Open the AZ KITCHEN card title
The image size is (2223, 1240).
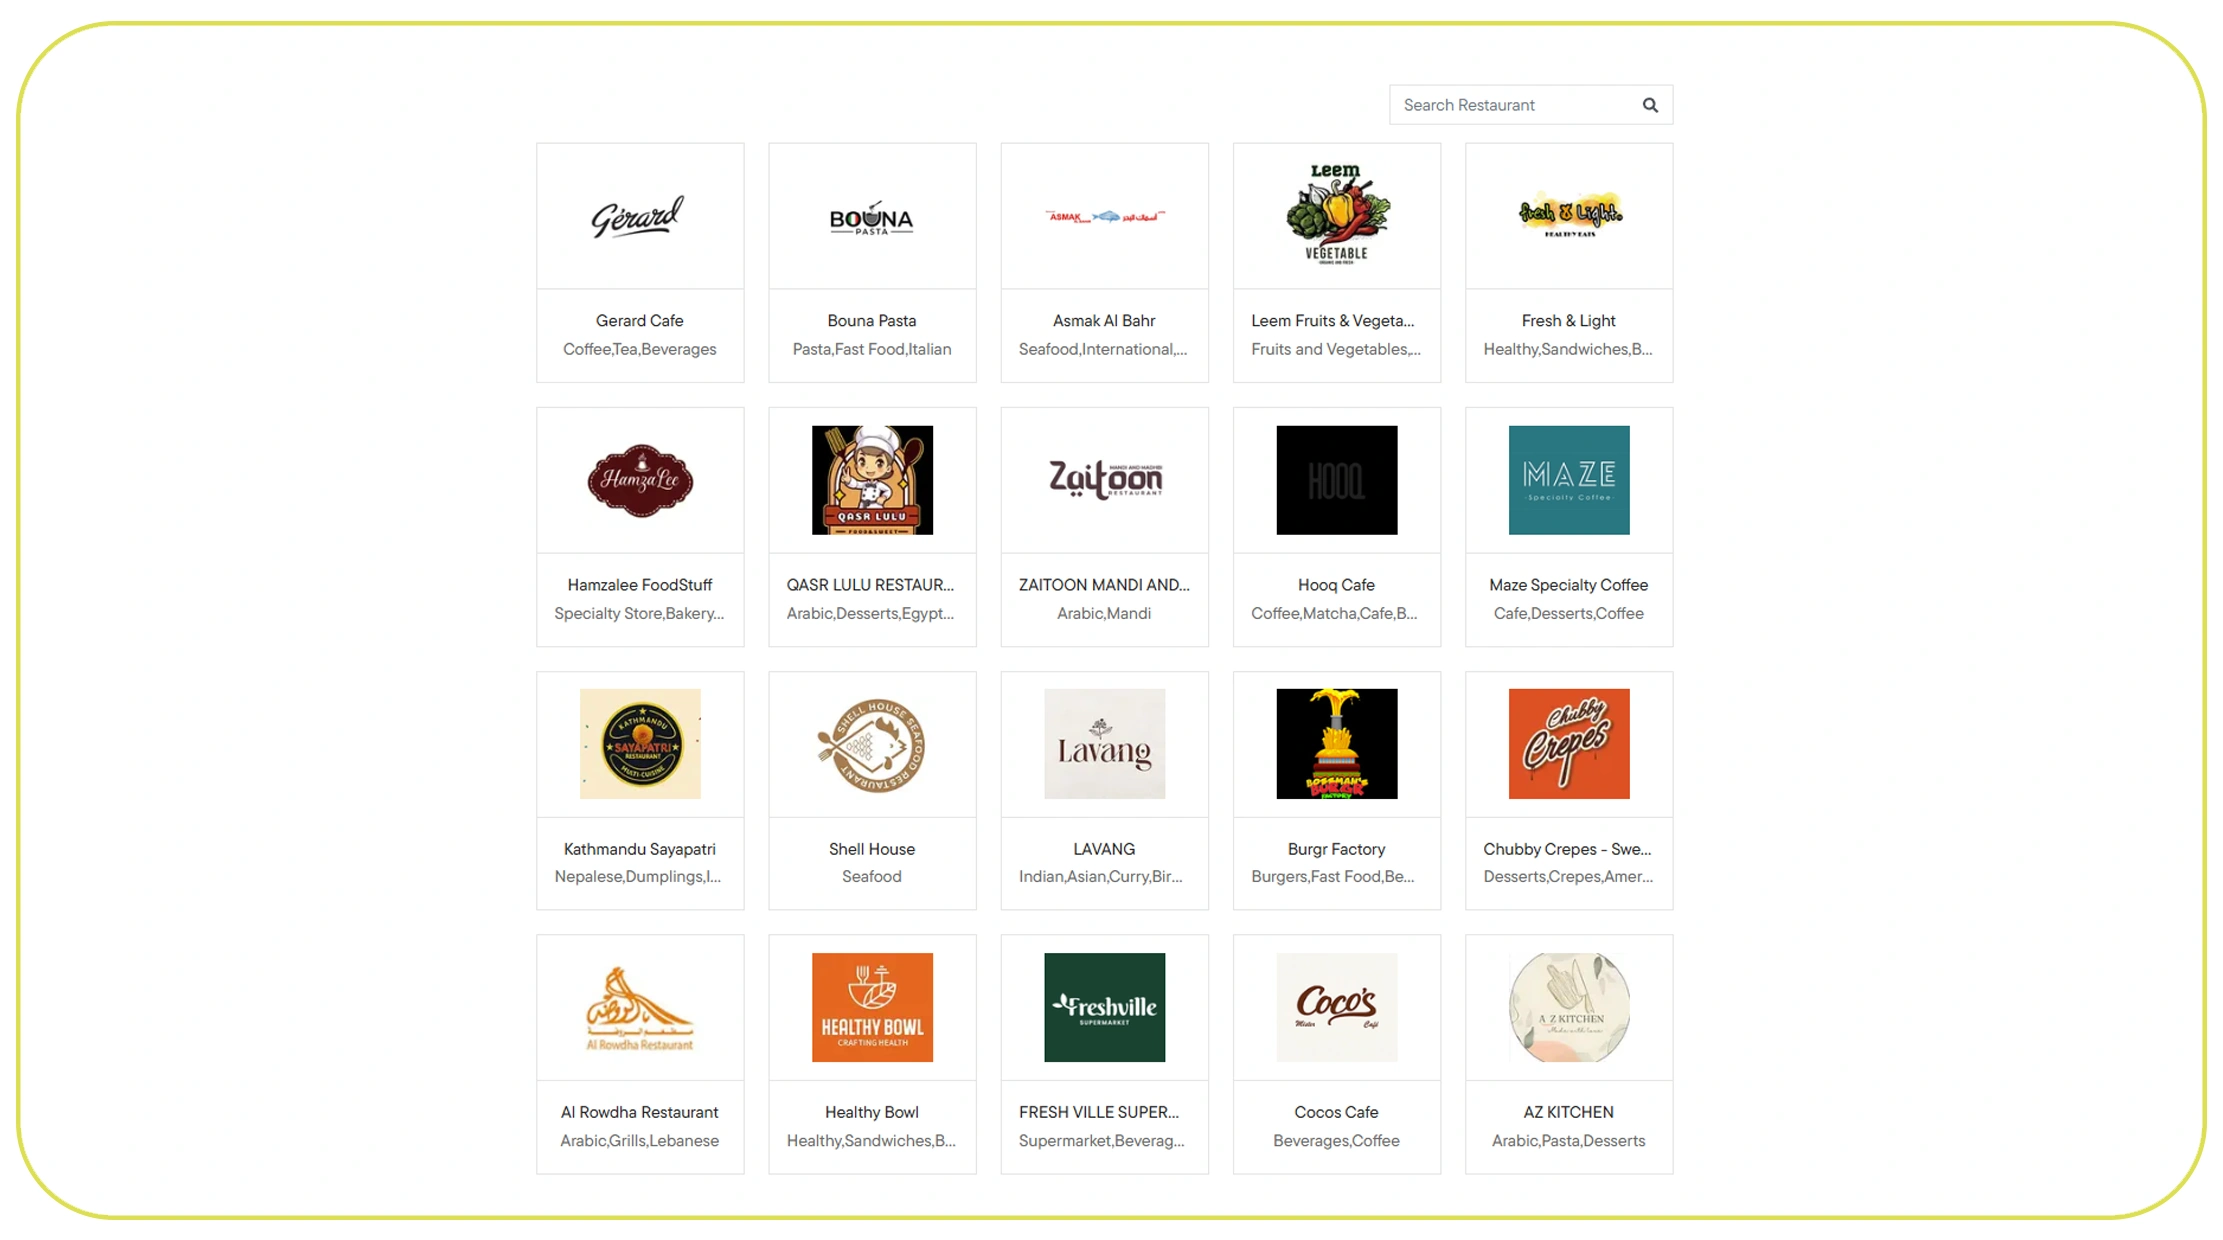tap(1568, 1112)
